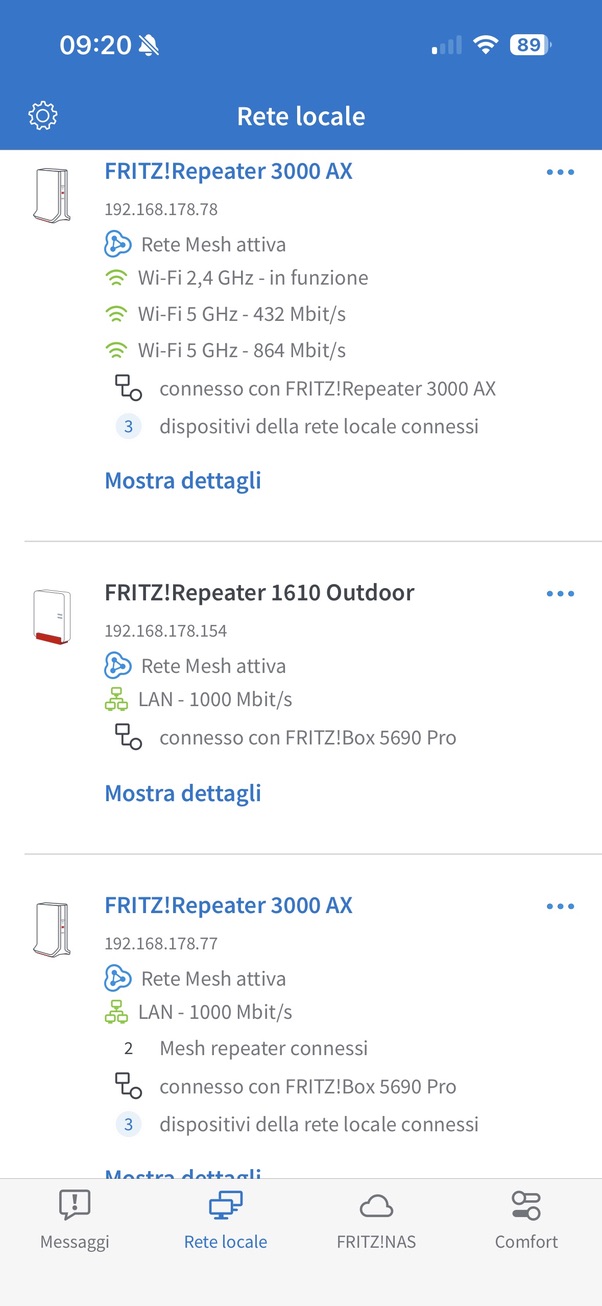Go to the Comfort tab

click(526, 1220)
